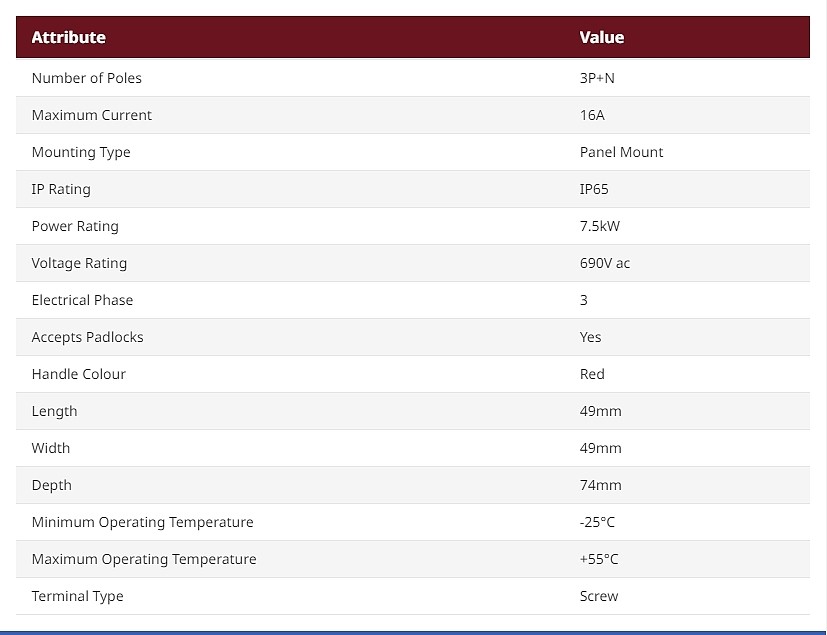Select the Terminal Type attribute
The width and height of the screenshot is (827, 635).
(x=78, y=596)
